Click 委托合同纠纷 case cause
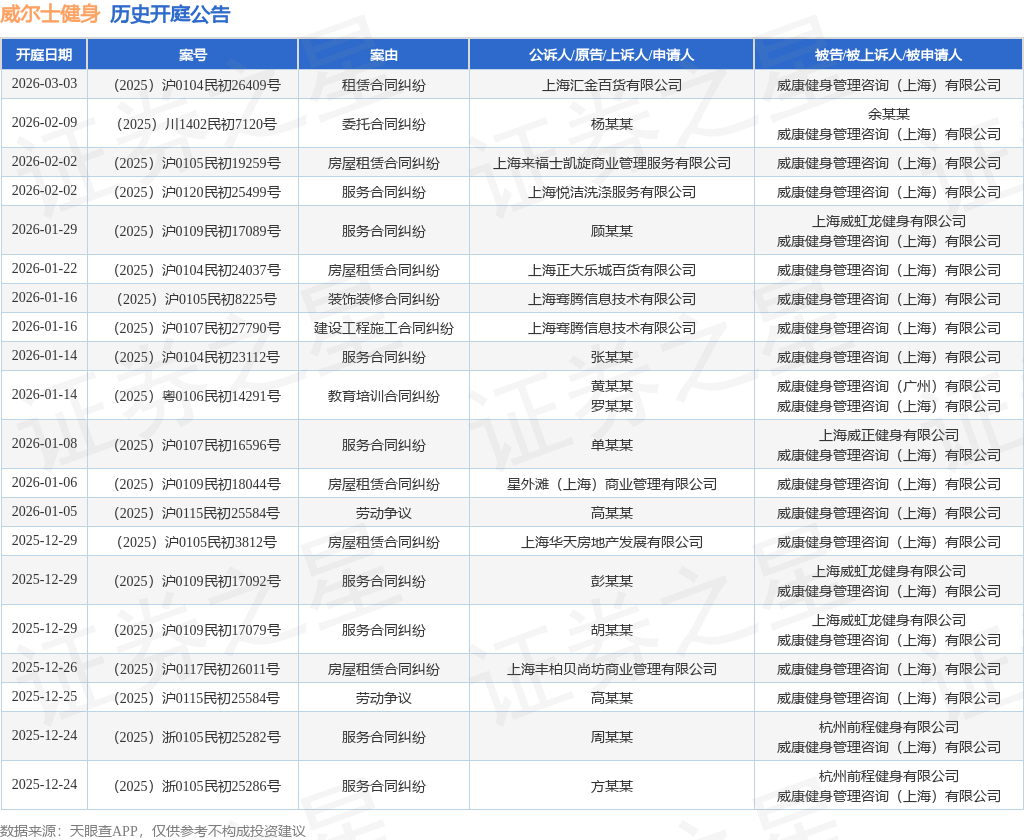This screenshot has height=840, width=1024. [383, 124]
